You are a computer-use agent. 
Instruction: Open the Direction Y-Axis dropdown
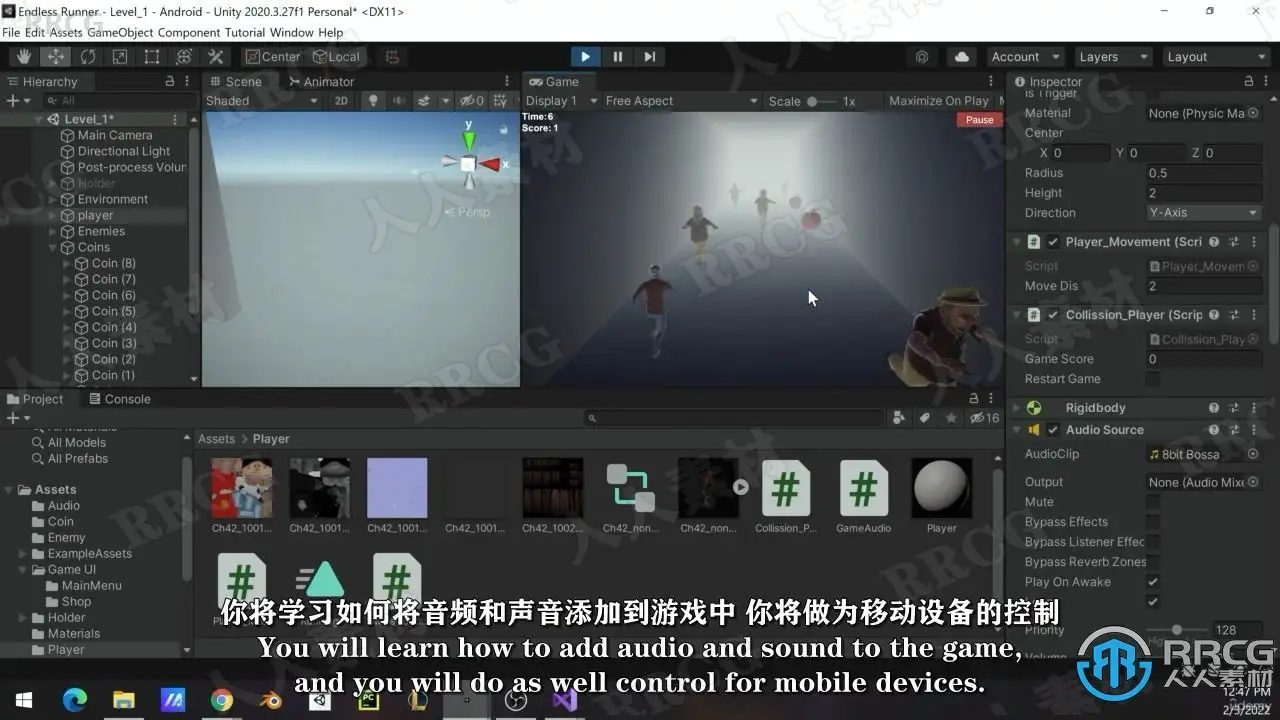coord(1204,213)
